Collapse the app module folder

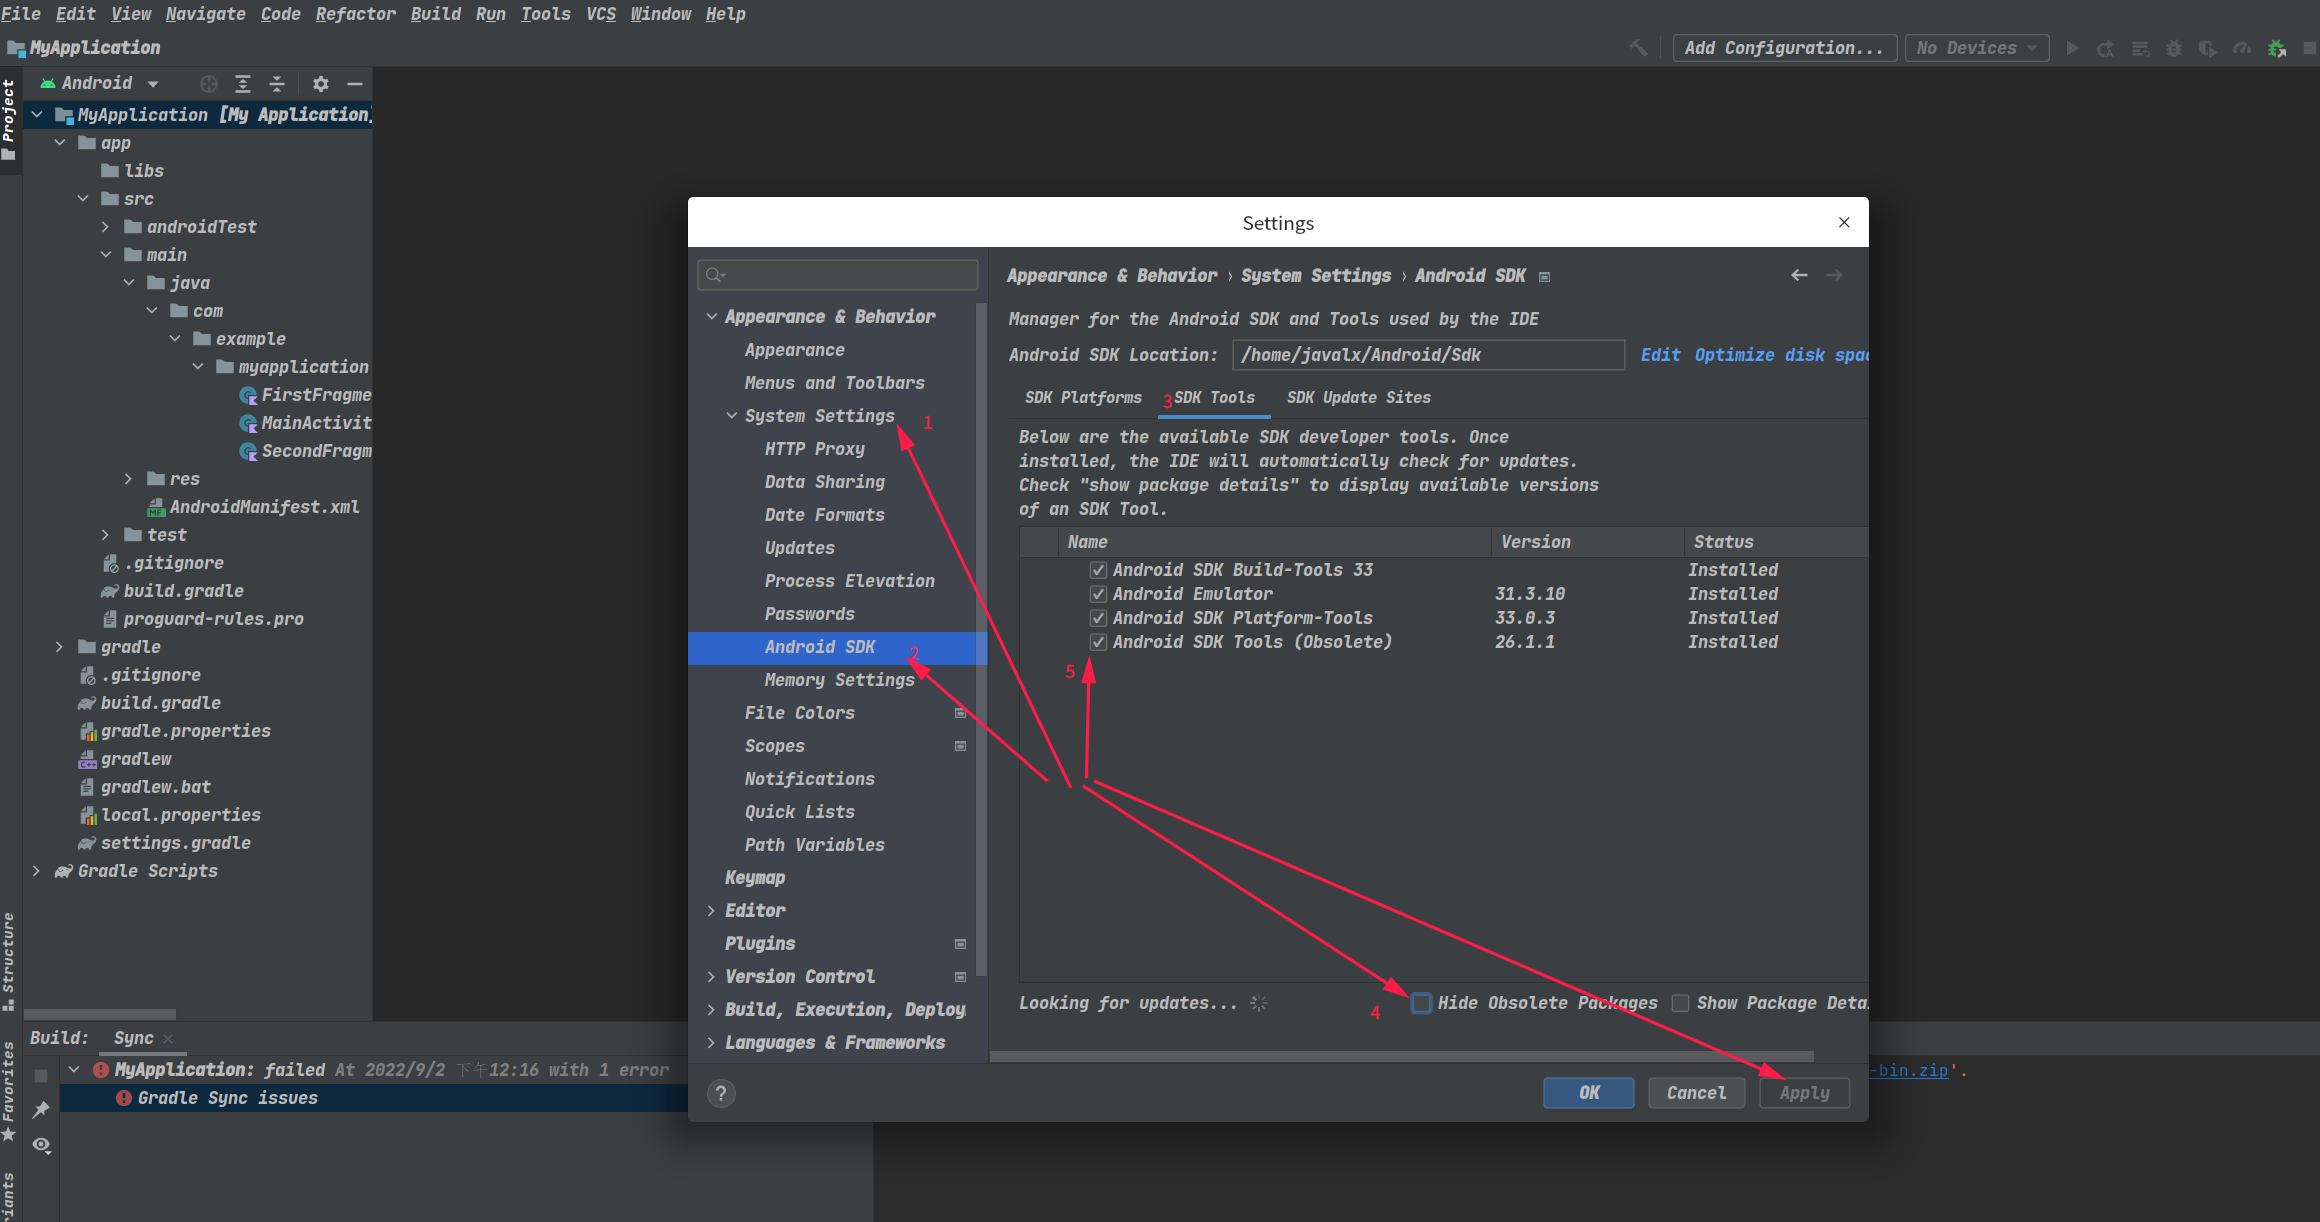(x=60, y=143)
